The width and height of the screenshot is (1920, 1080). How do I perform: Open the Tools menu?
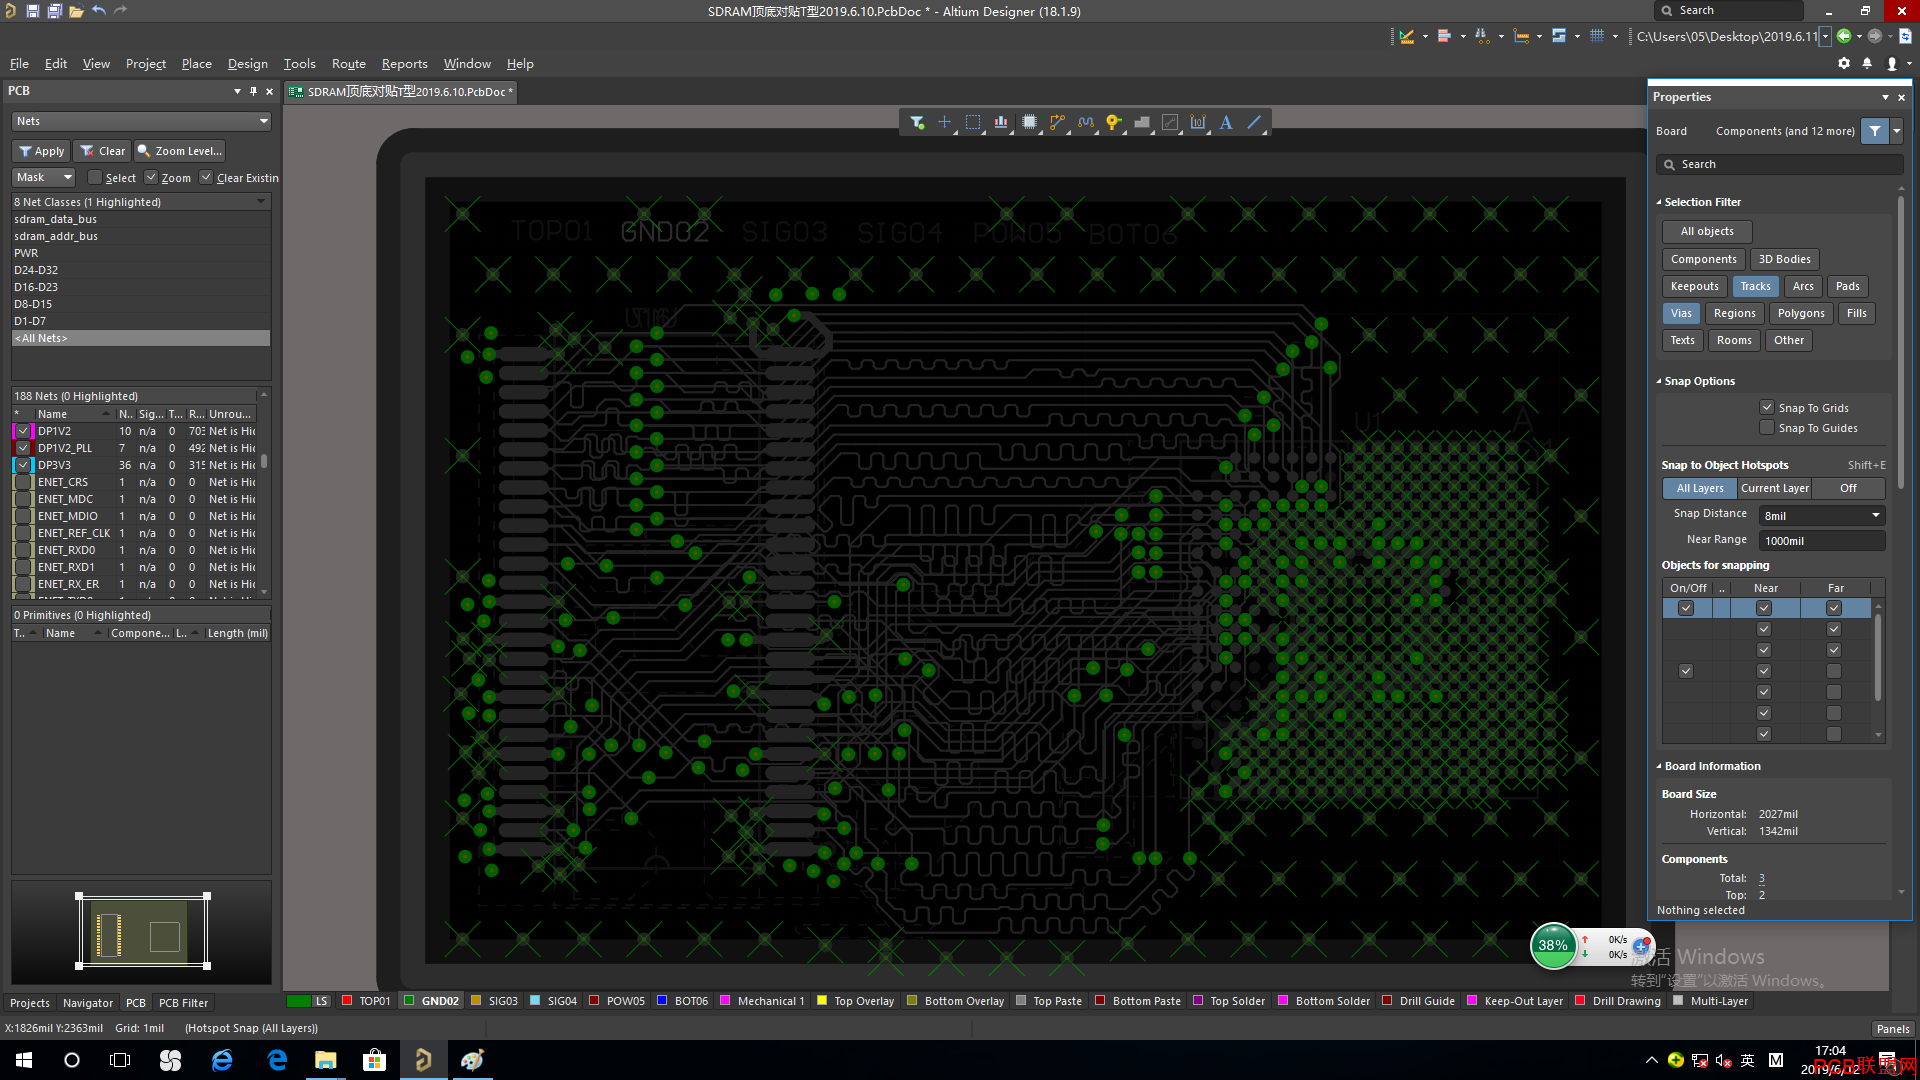[x=299, y=63]
